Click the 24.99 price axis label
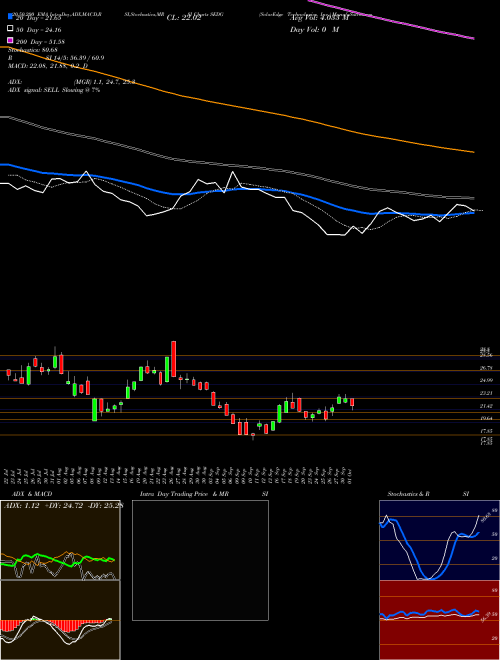 (x=486, y=381)
